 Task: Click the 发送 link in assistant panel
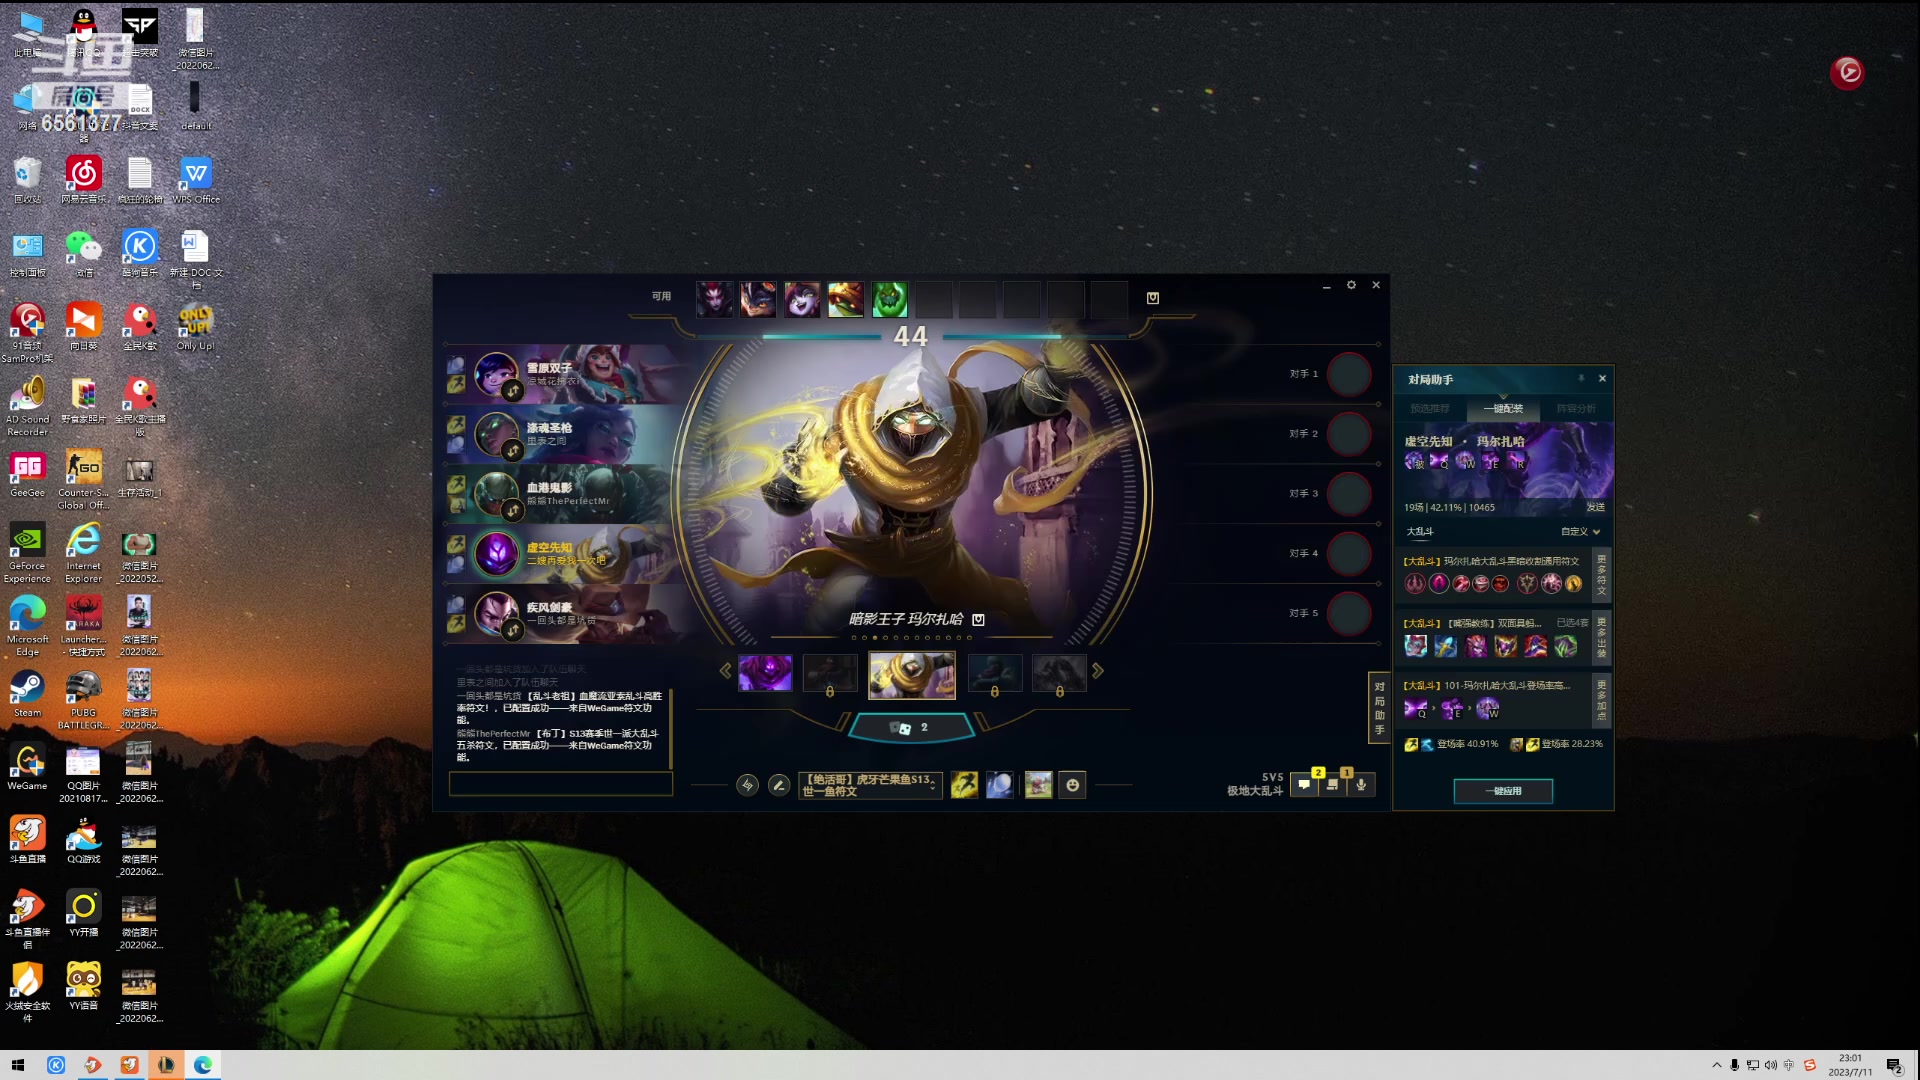[x=1595, y=508]
